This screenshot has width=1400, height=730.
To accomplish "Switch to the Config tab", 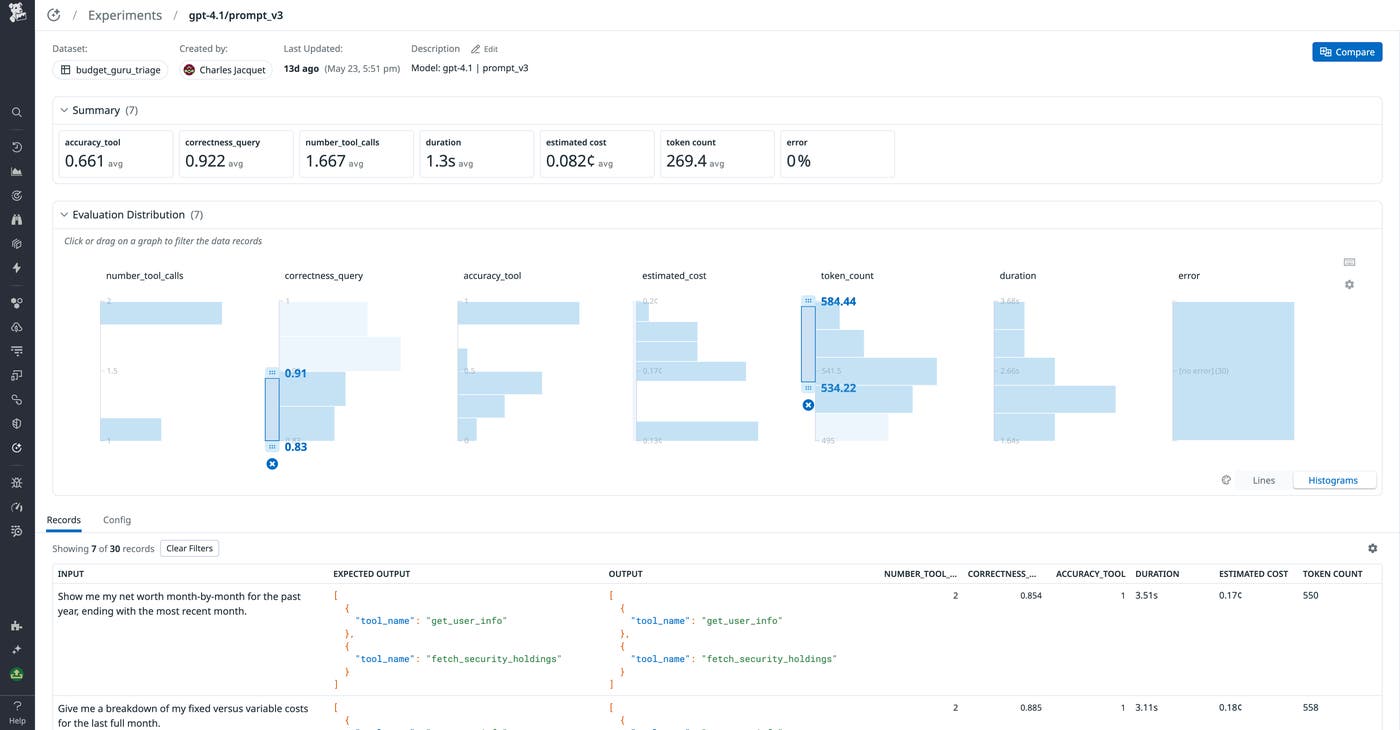I will coord(117,520).
